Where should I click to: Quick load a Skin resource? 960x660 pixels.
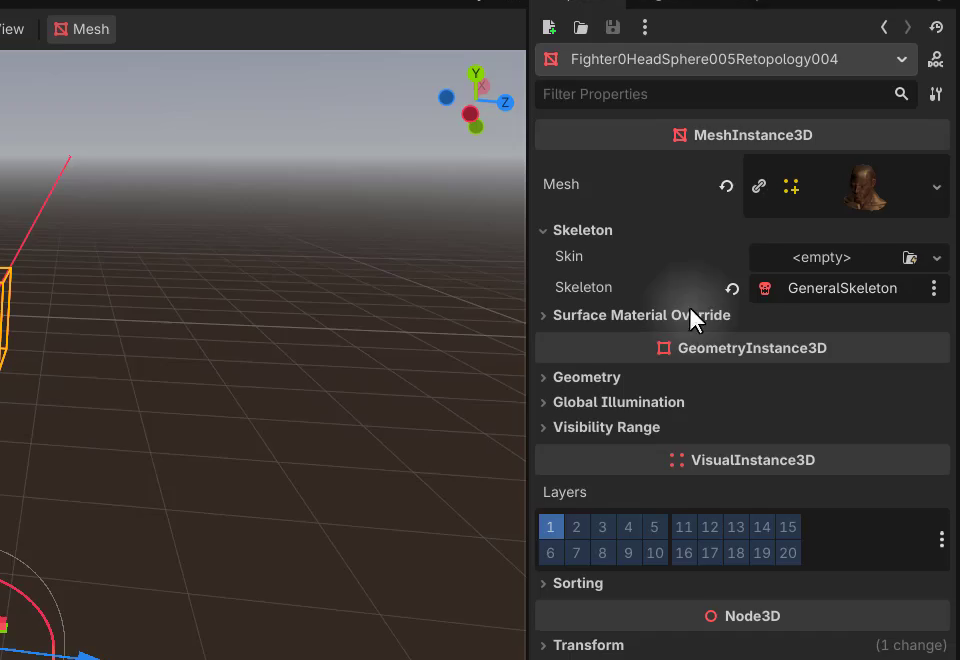910,258
